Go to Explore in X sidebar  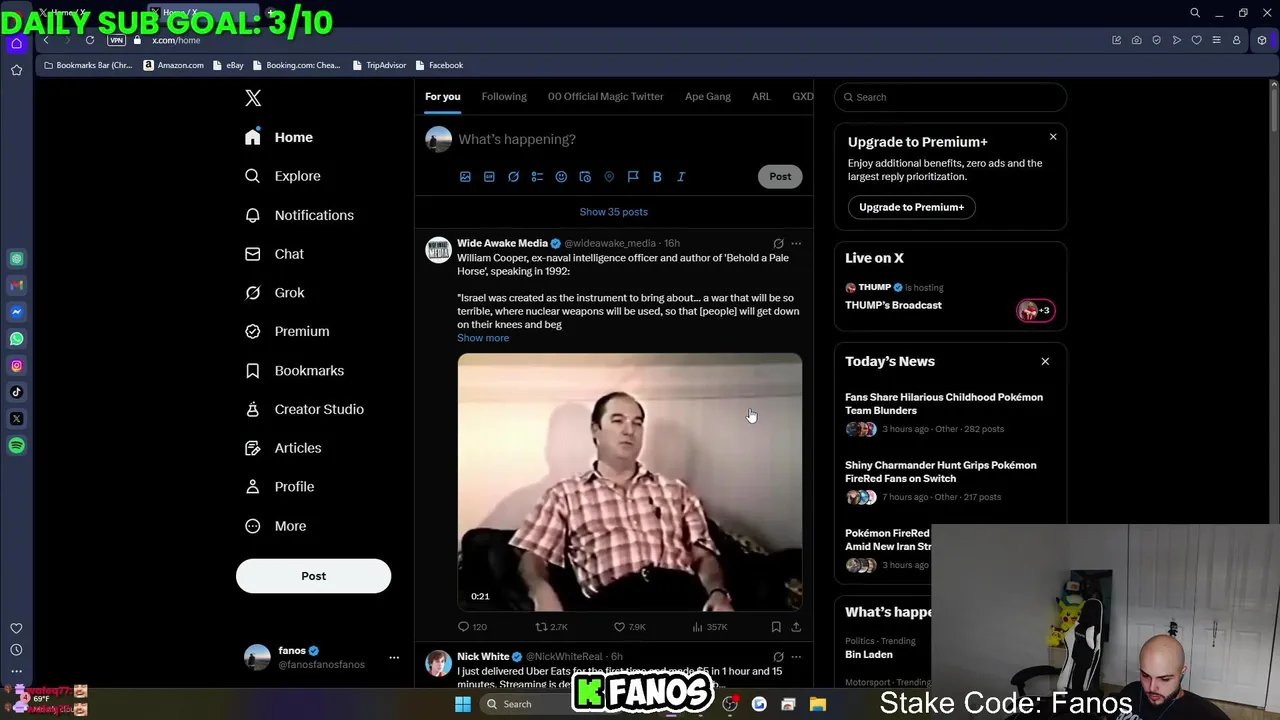click(283, 176)
